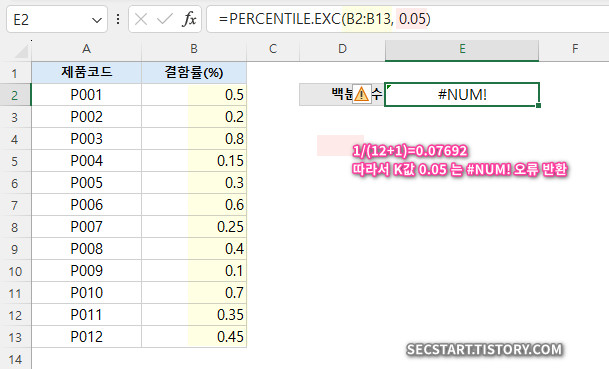Select the 0.5 value cell
The width and height of the screenshot is (609, 369).
pos(194,95)
